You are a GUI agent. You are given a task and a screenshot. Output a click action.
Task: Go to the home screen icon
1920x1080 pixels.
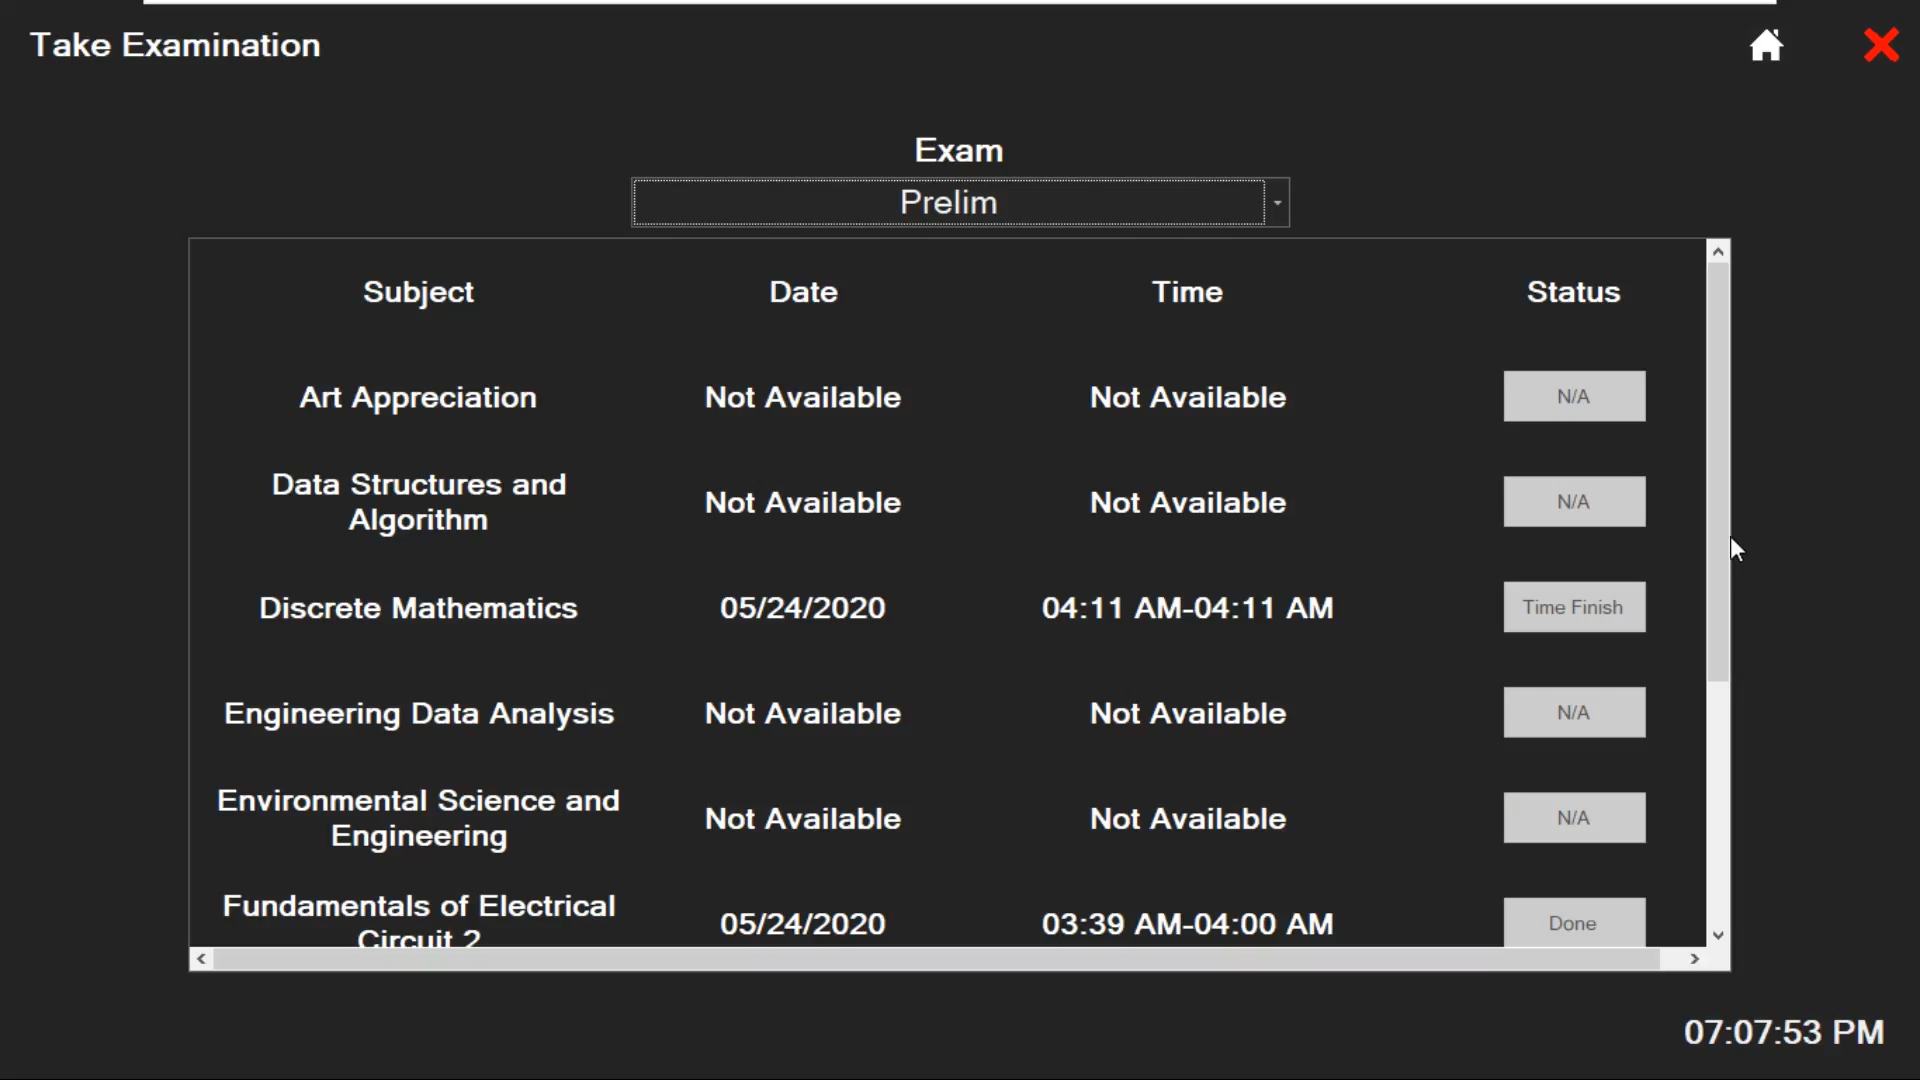point(1766,45)
